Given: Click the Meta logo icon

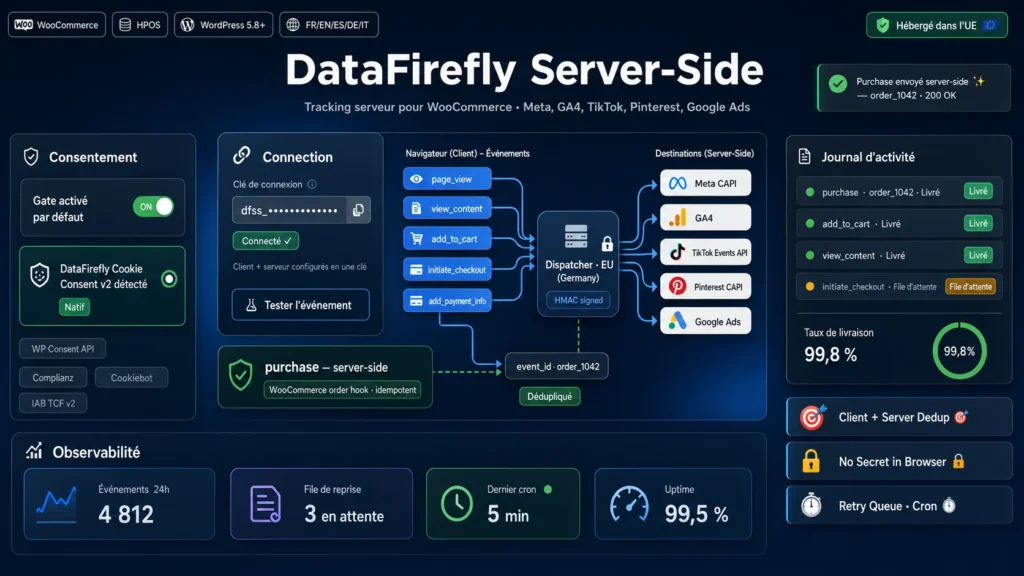Looking at the screenshot, I should [677, 184].
